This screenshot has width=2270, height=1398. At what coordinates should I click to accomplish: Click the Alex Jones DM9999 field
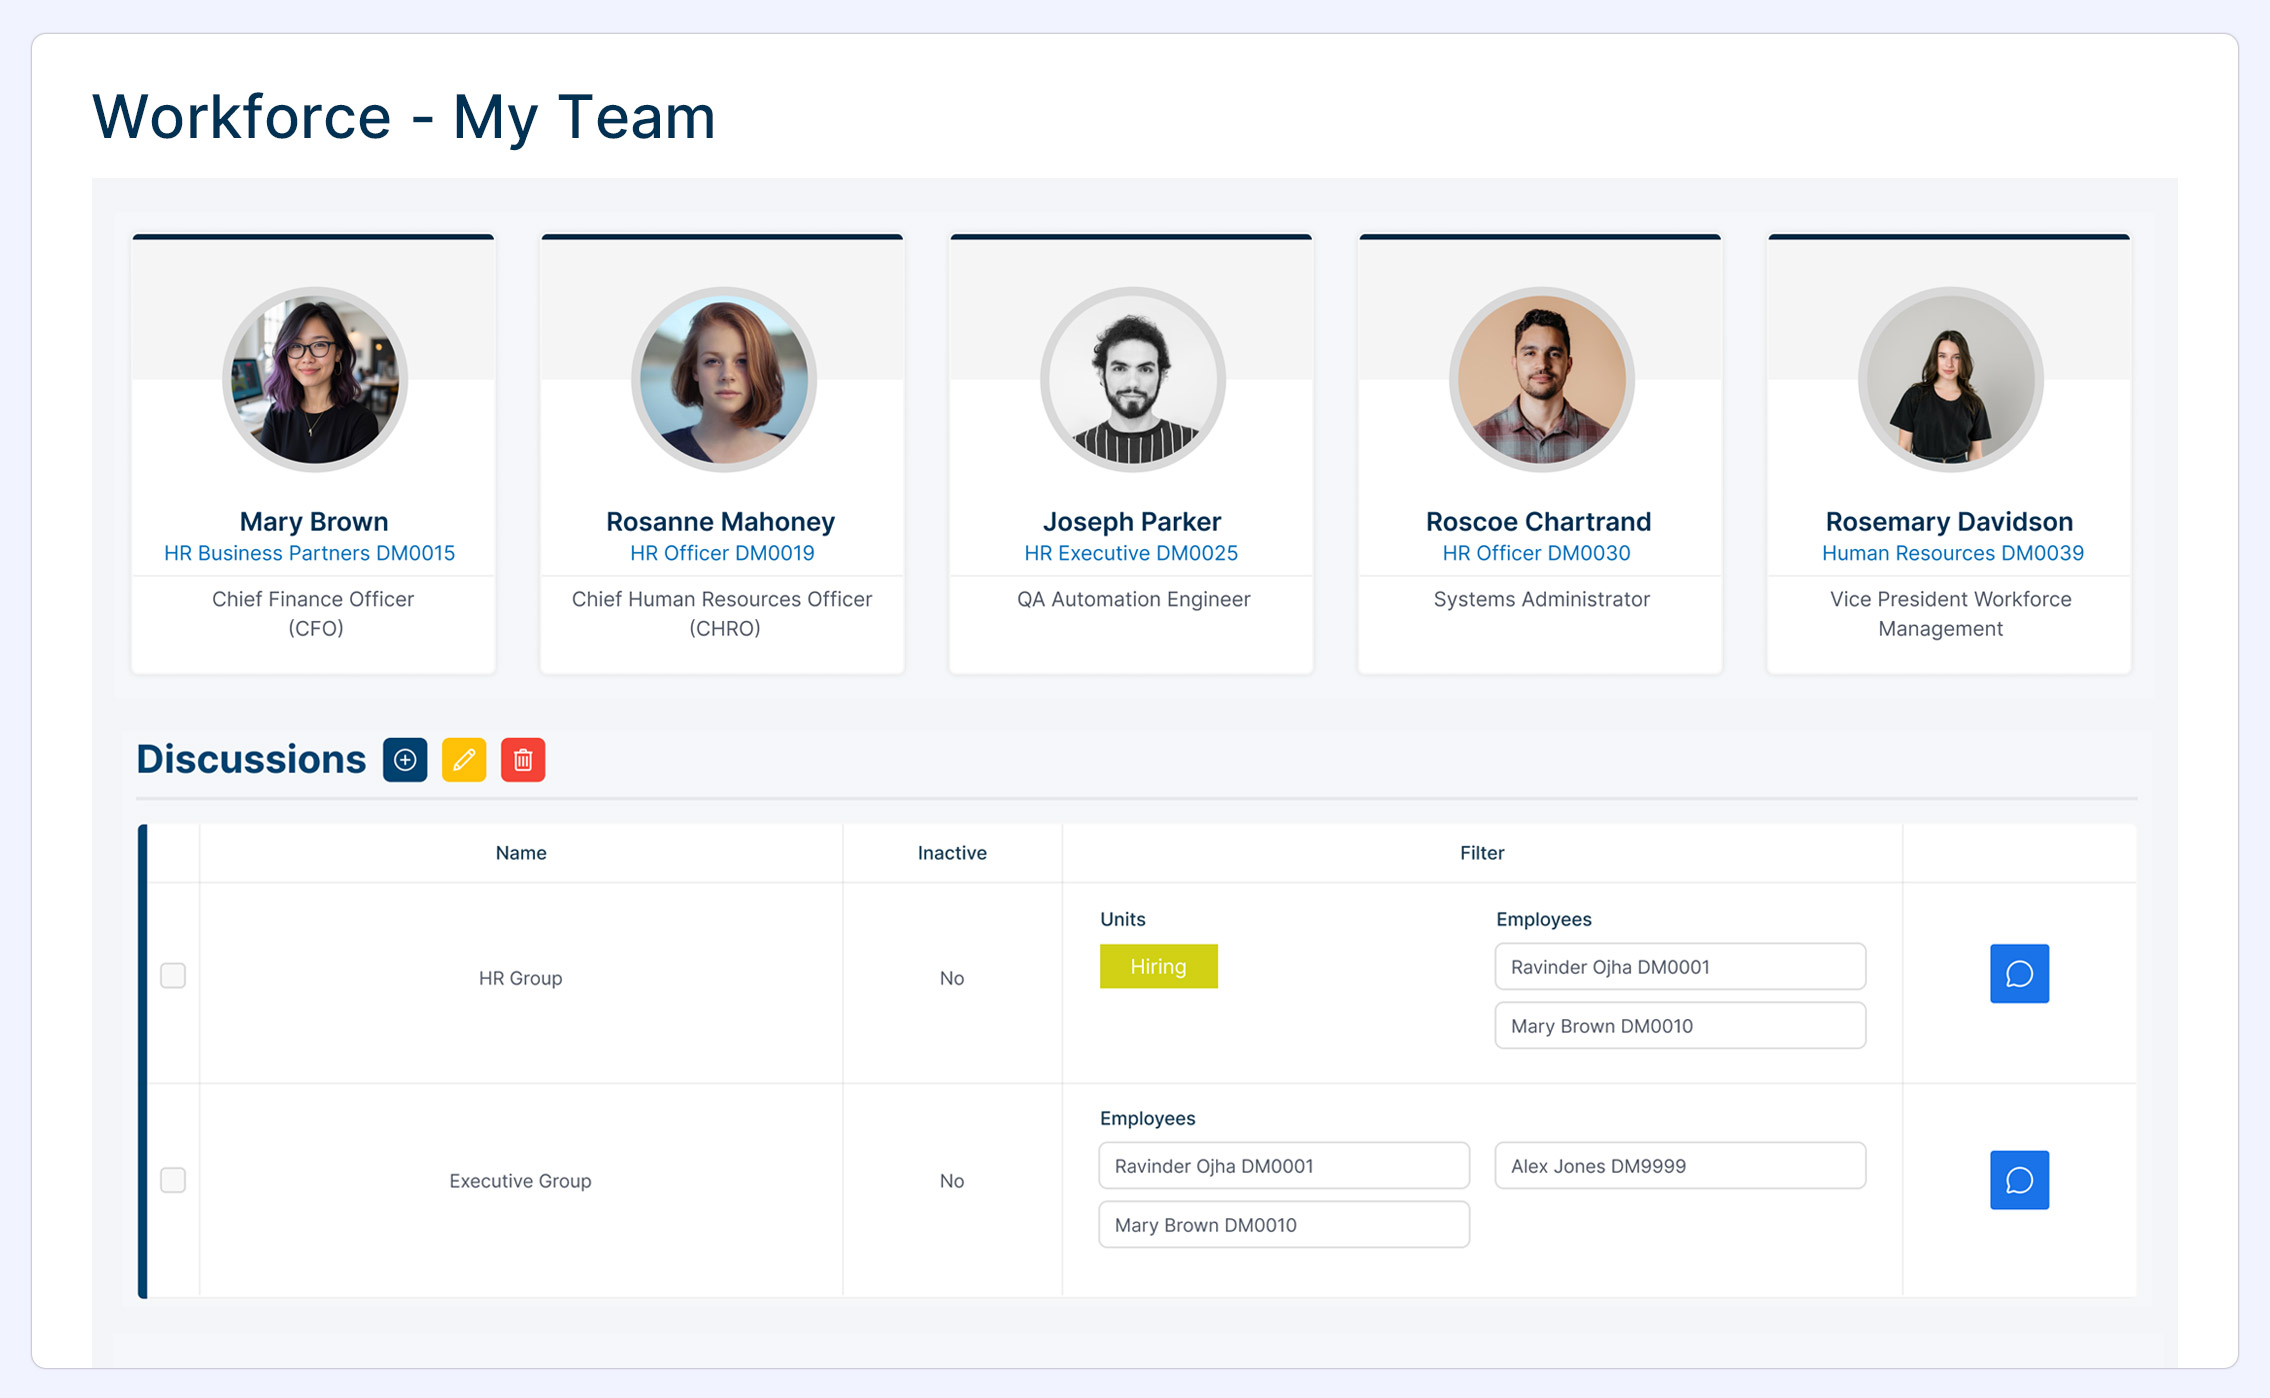point(1680,1166)
